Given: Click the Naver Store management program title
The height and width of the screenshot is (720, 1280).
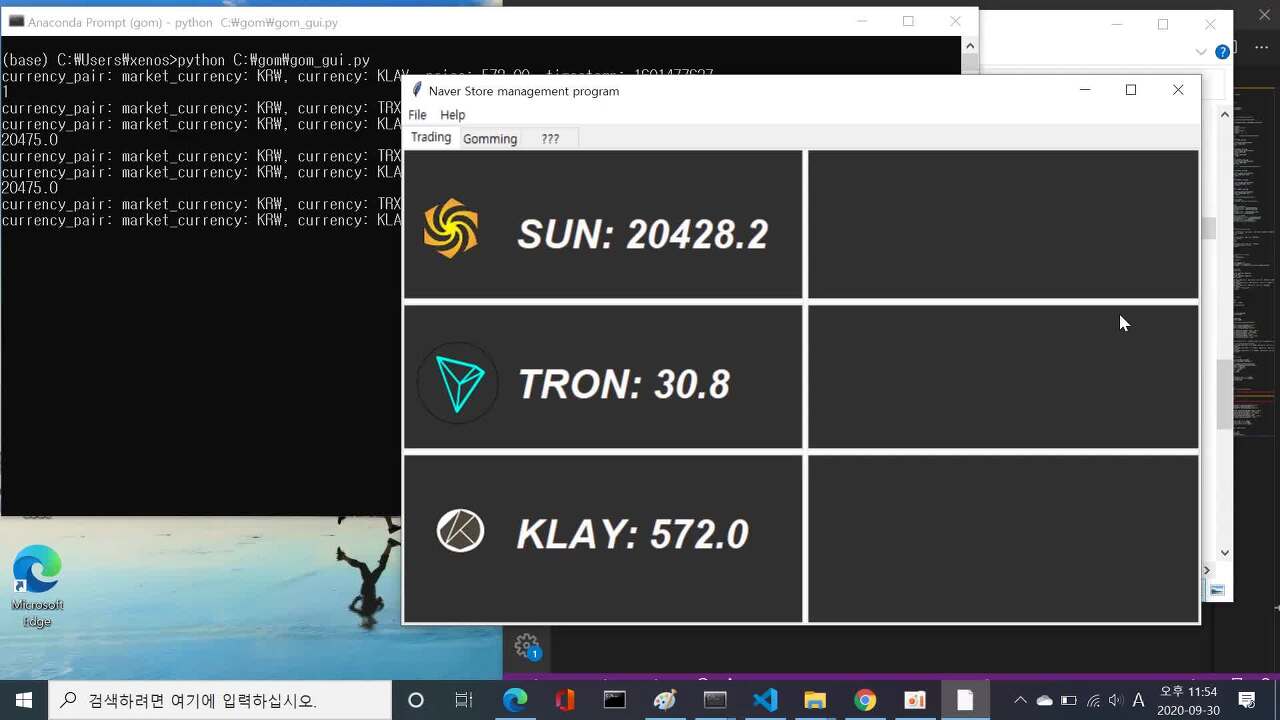Looking at the screenshot, I should click(524, 91).
